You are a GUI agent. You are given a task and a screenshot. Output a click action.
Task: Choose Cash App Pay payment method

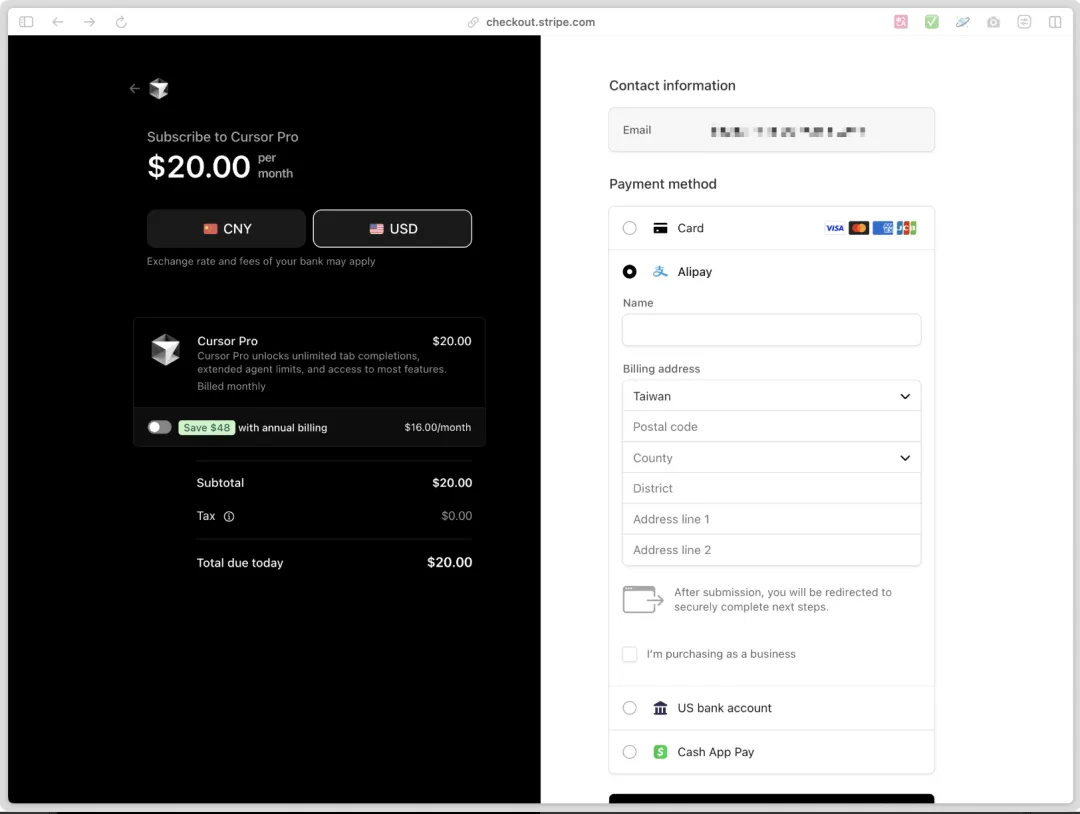click(x=630, y=752)
